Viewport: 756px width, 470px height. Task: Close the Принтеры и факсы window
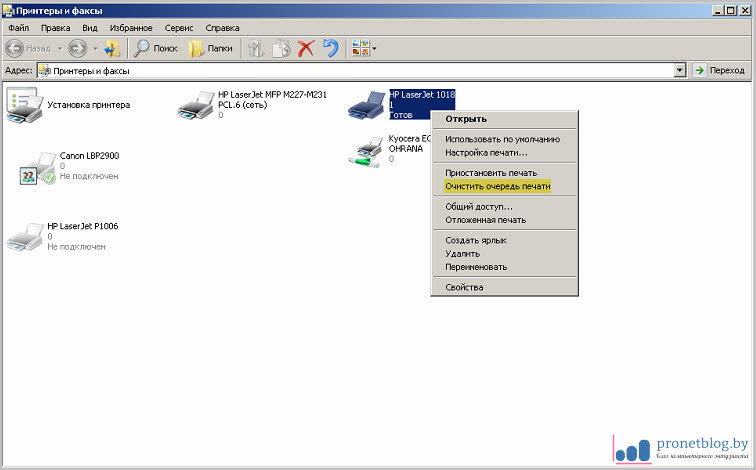pyautogui.click(x=744, y=10)
